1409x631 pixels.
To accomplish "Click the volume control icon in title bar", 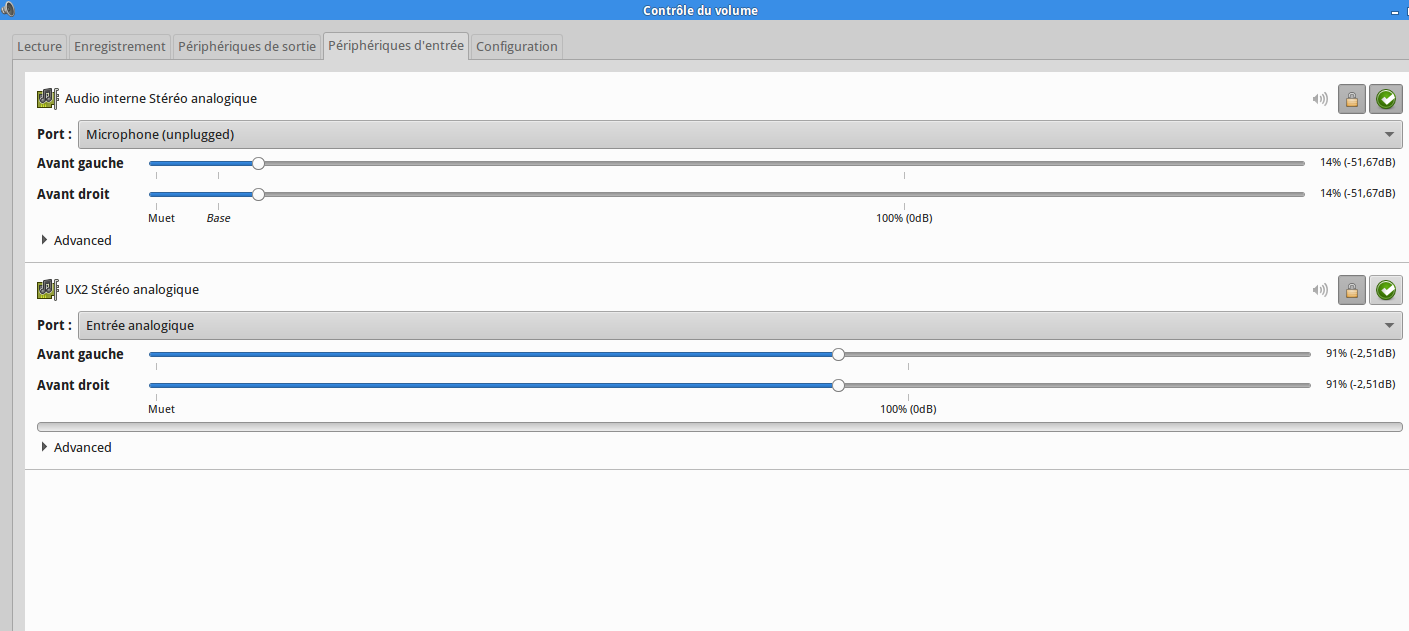I will [8, 9].
